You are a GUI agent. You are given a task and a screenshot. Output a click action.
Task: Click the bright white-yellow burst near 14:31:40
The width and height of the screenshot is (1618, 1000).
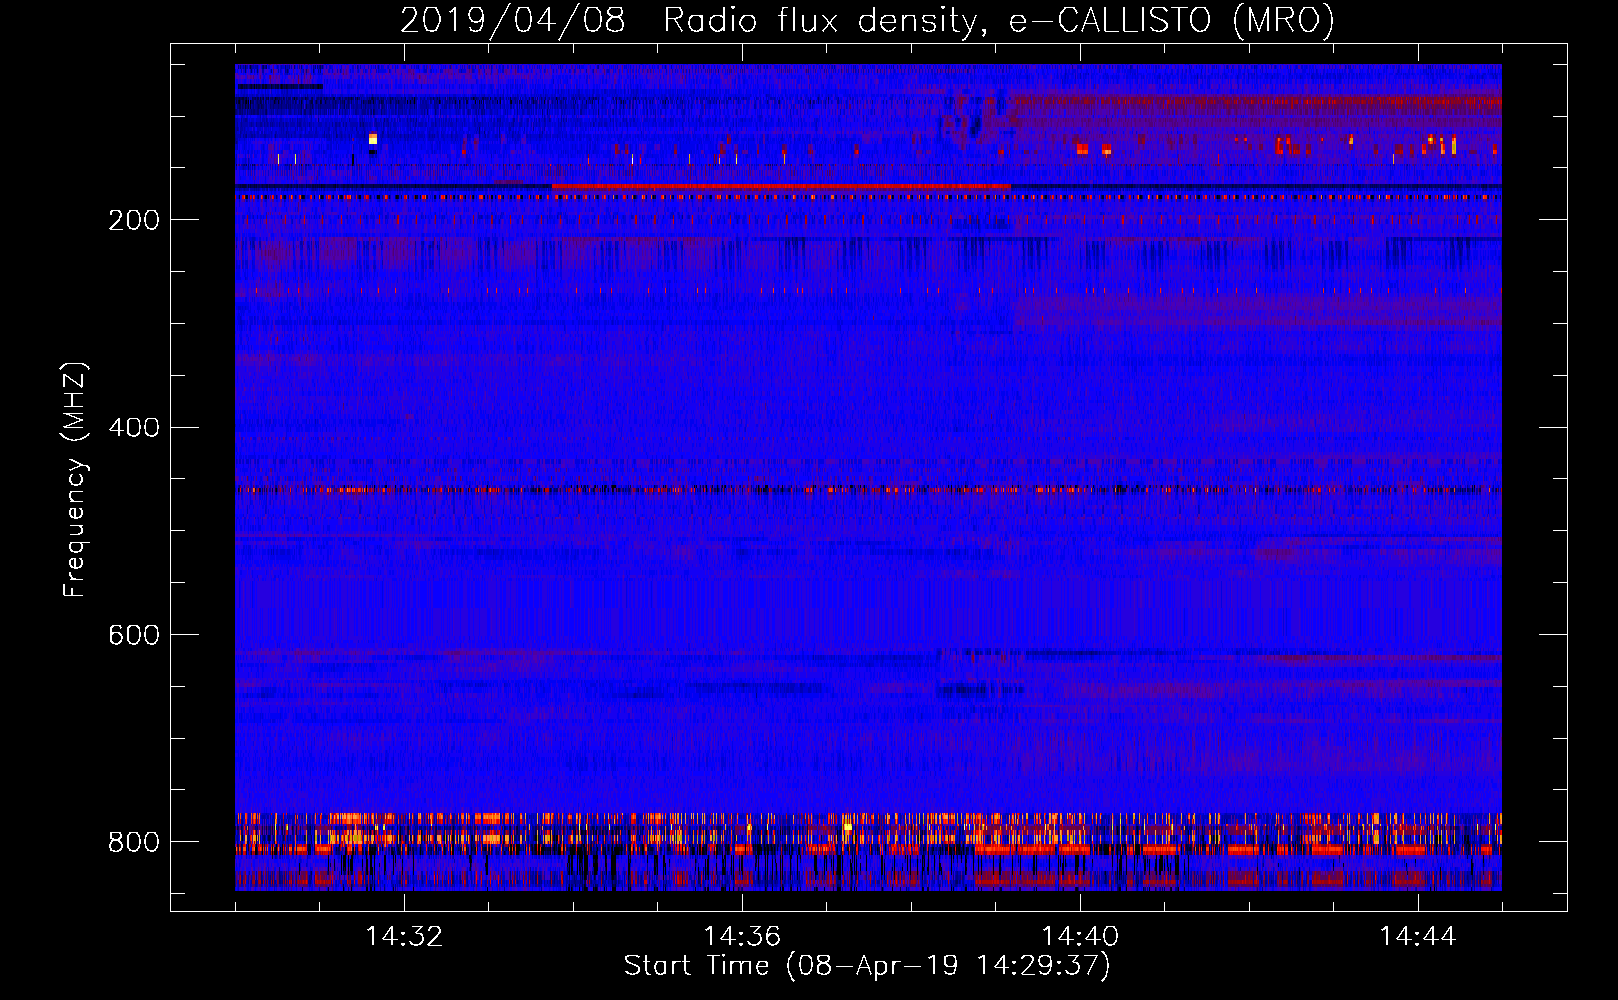click(373, 139)
